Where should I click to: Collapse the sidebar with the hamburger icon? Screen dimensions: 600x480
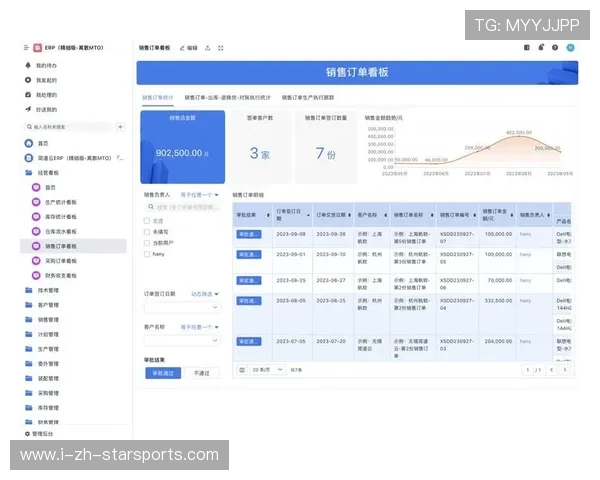pos(26,47)
